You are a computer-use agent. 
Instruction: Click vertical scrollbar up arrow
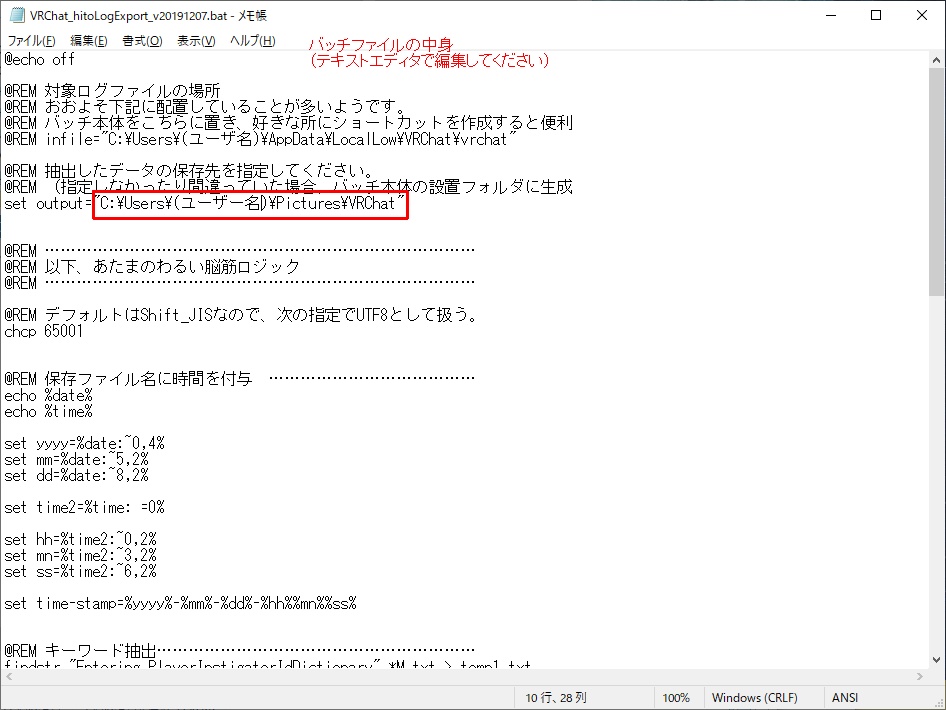[936, 60]
